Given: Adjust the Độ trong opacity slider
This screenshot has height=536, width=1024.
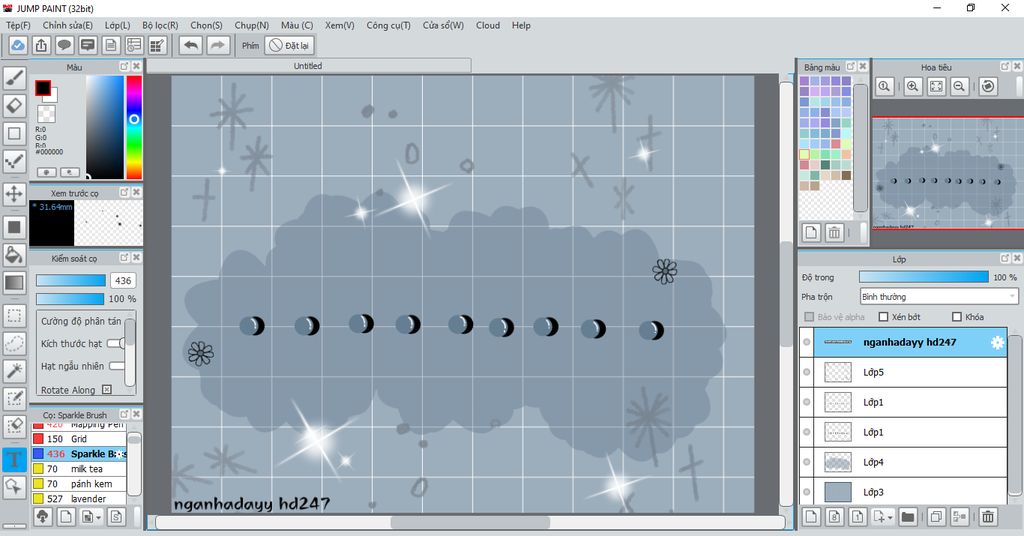Looking at the screenshot, I should pyautogui.click(x=923, y=277).
